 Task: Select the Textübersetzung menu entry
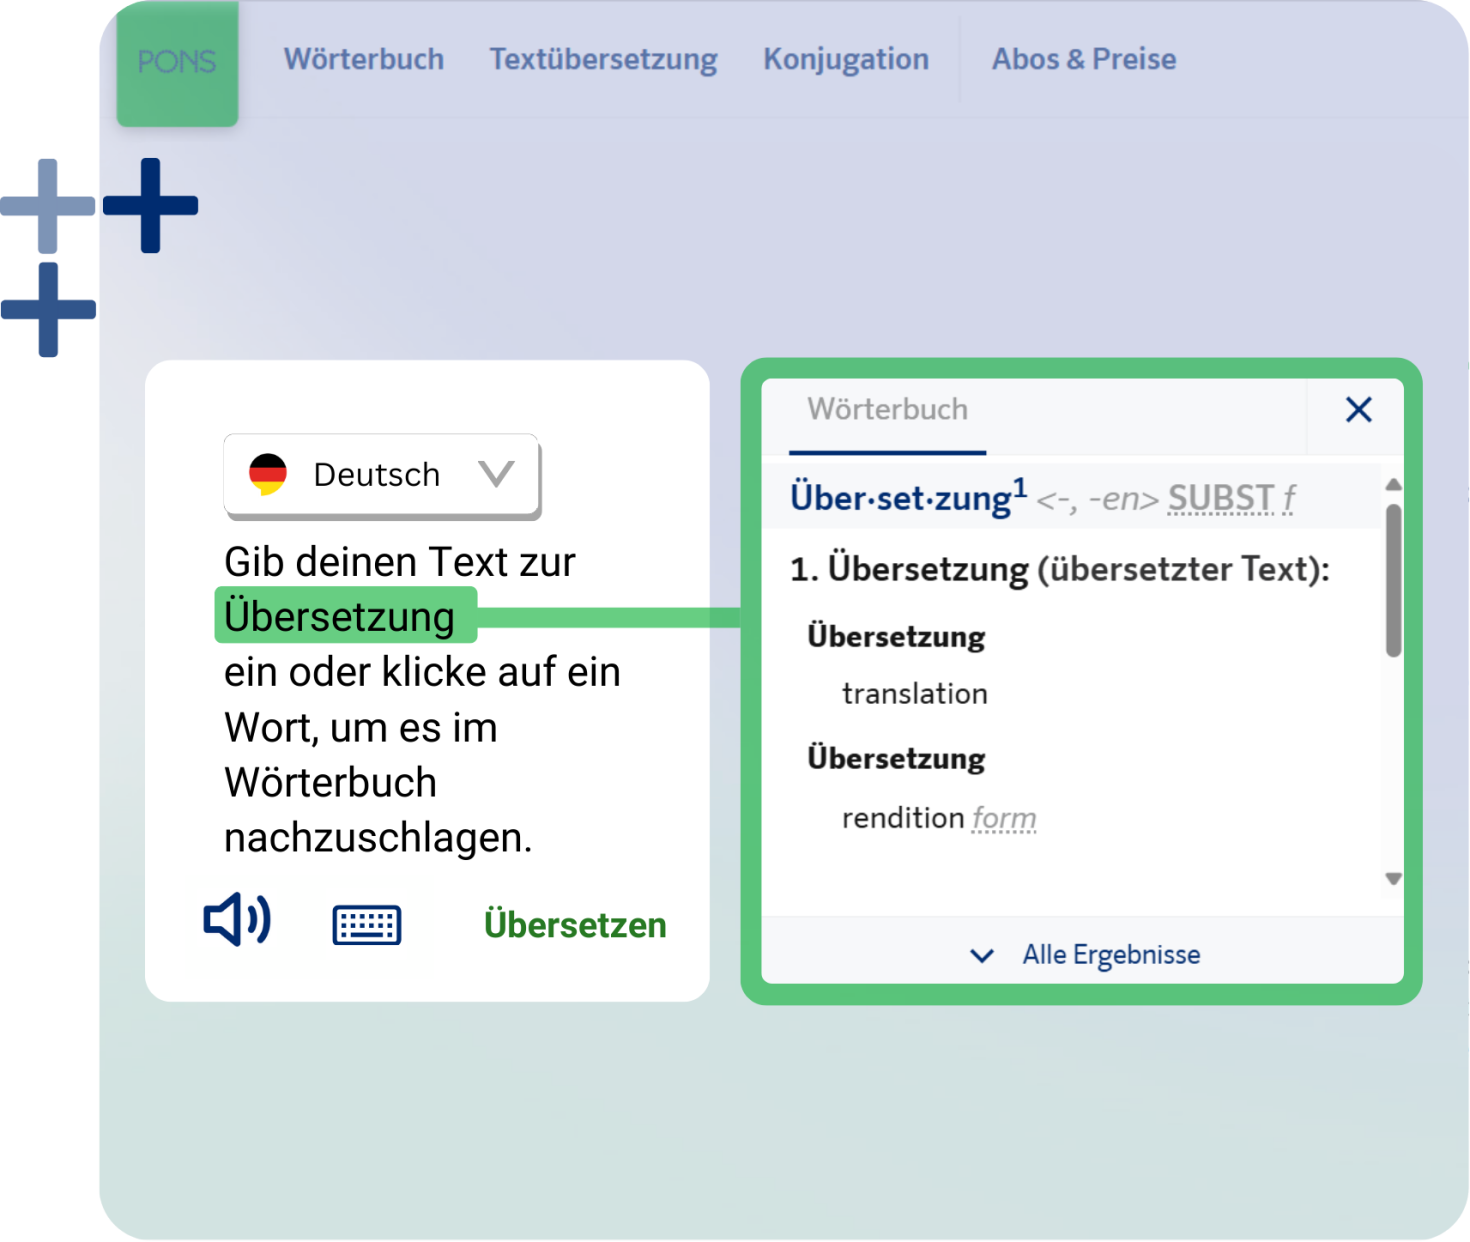[x=603, y=59]
